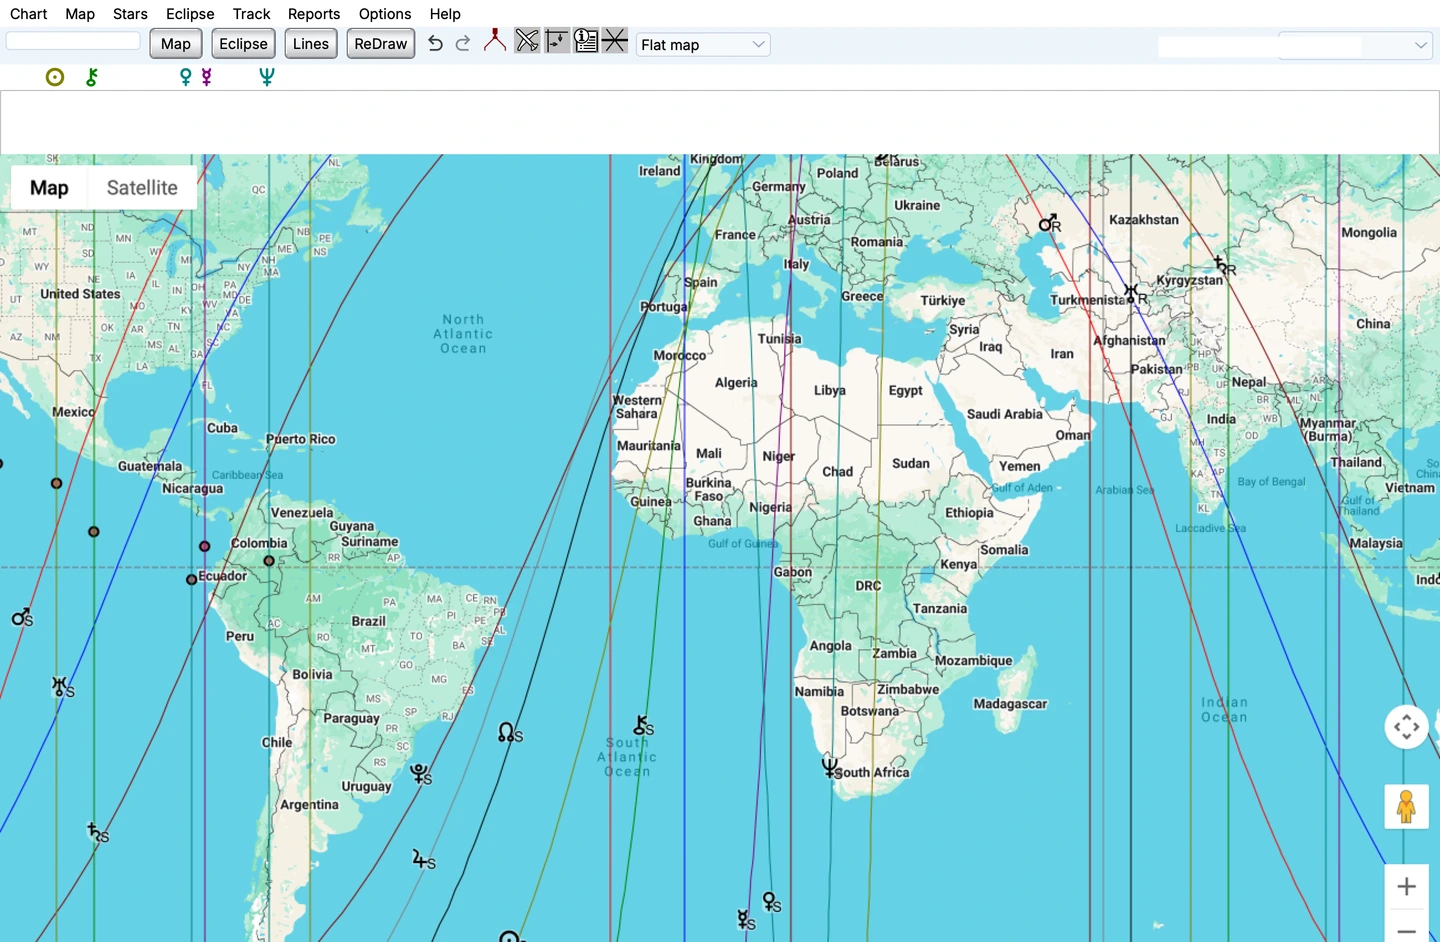Open the Stars menu
Viewport: 1440px width, 942px height.
(x=130, y=14)
